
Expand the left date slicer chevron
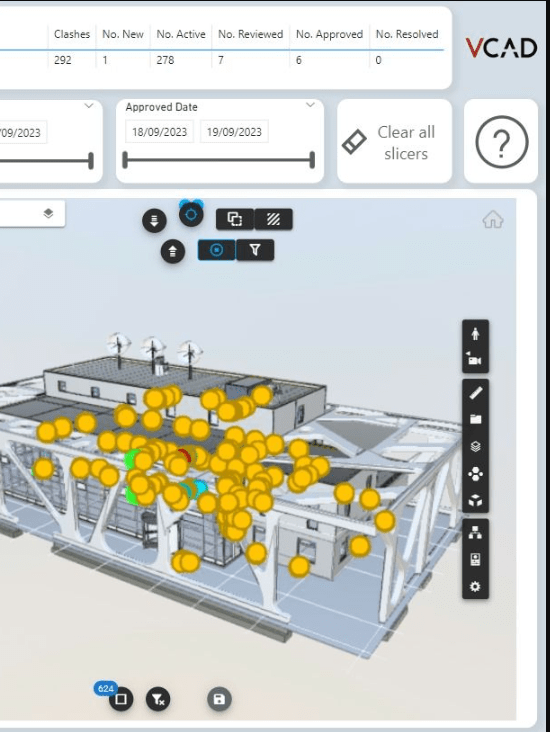click(89, 106)
